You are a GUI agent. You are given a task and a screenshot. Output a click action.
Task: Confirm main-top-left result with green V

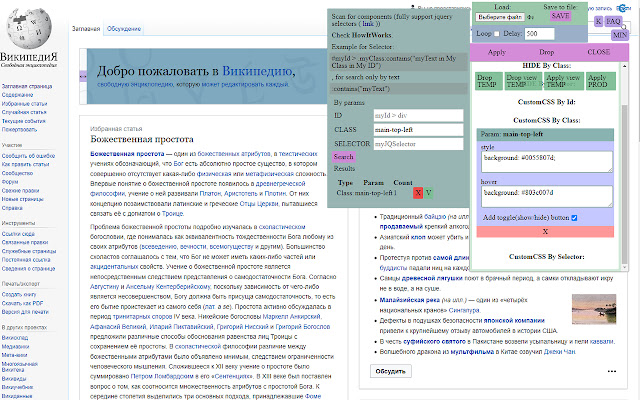click(x=428, y=193)
